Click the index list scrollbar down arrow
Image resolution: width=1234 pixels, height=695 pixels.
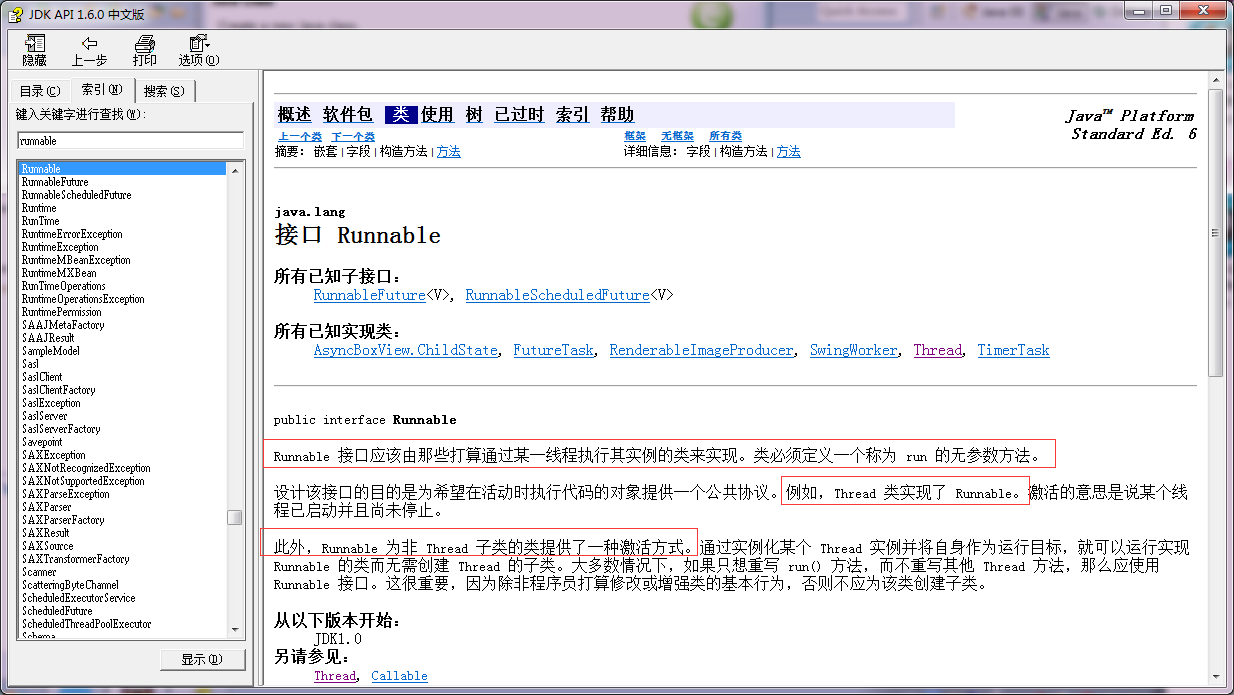[x=235, y=628]
